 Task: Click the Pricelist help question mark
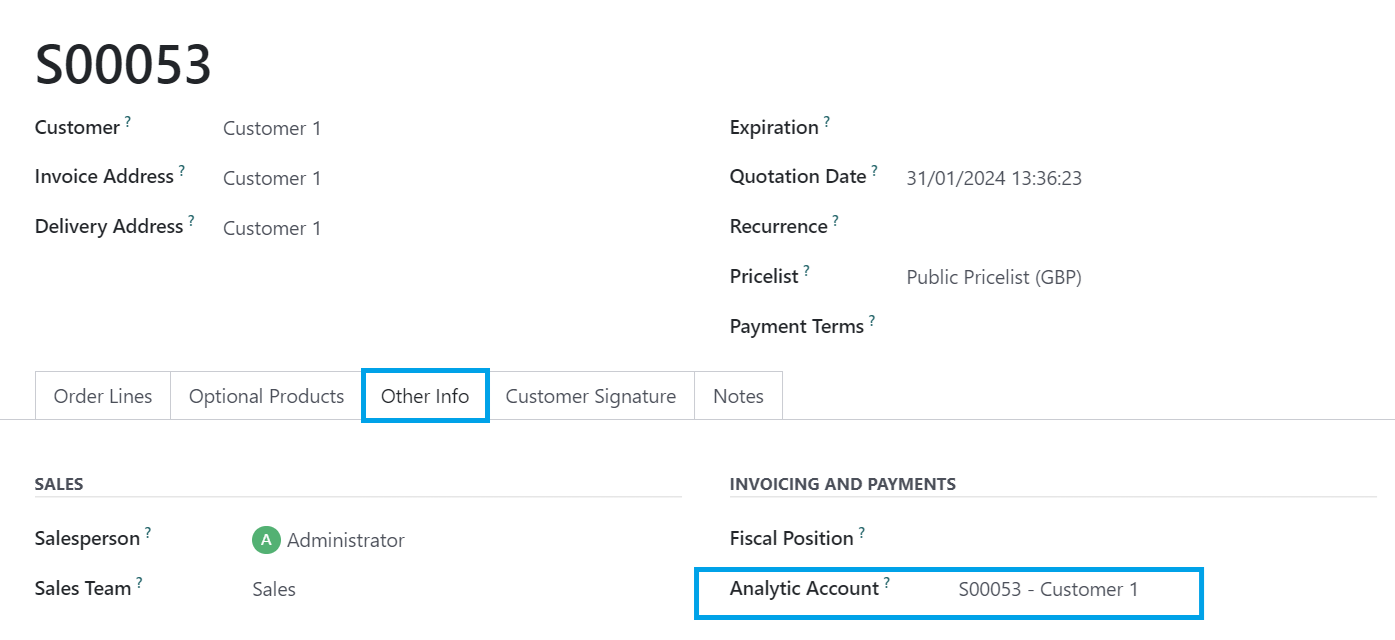(807, 269)
